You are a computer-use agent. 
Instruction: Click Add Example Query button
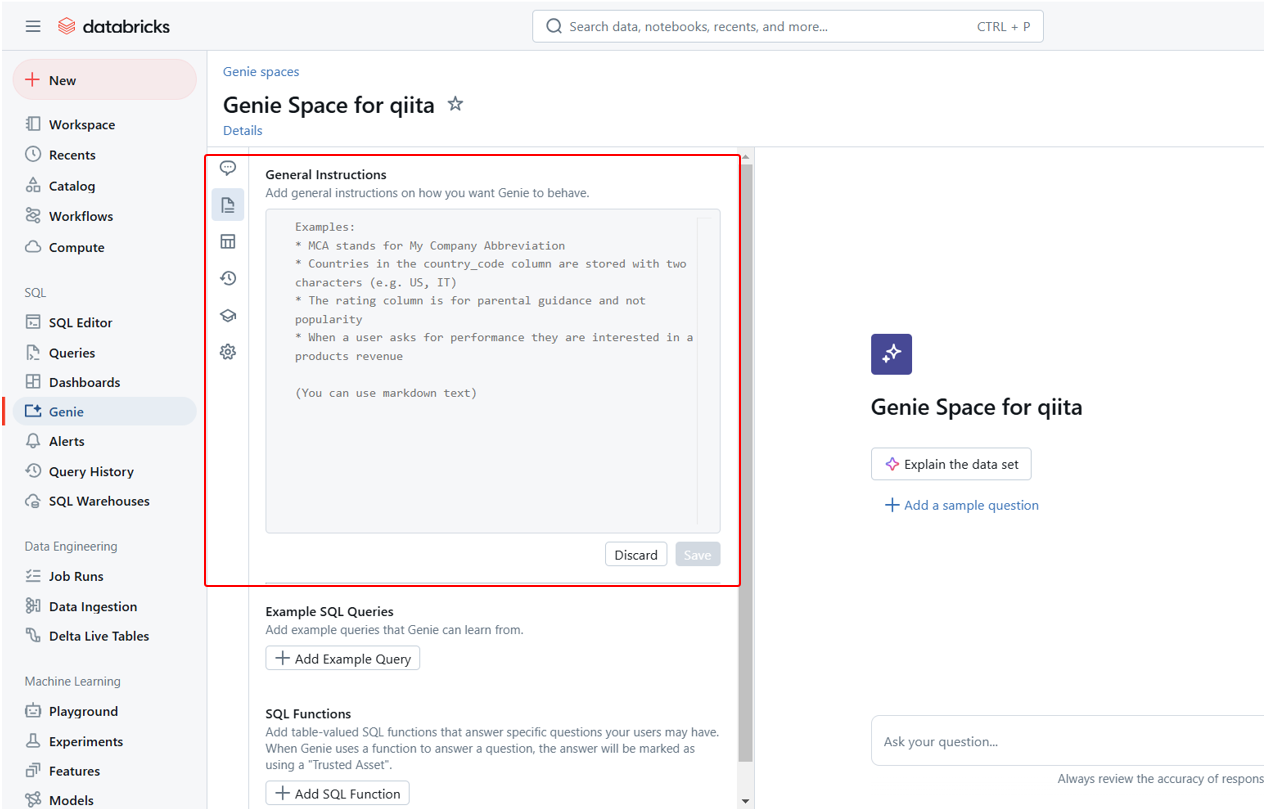(343, 659)
